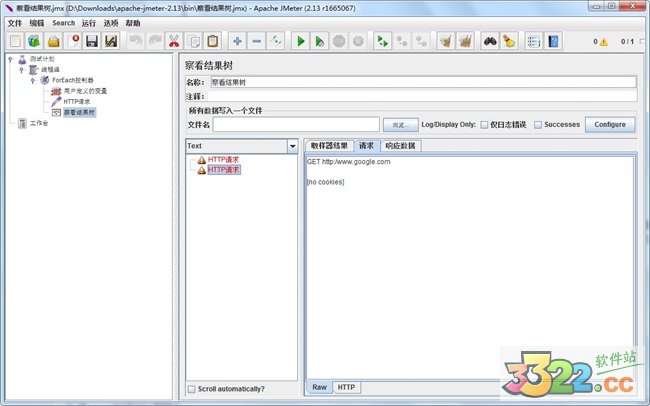This screenshot has height=406, width=650.
Task: Select the Raw bottom tab
Action: pyautogui.click(x=319, y=387)
